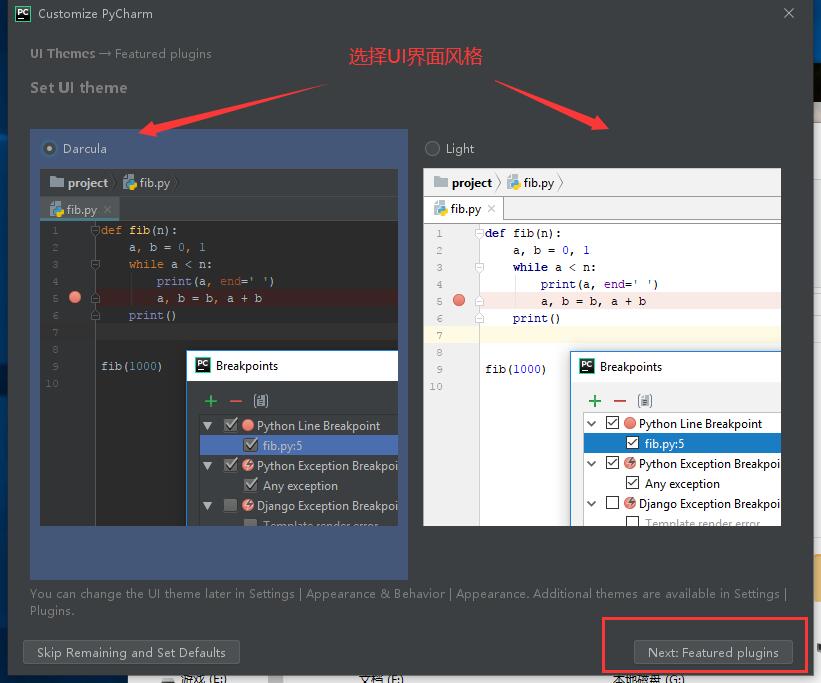
Task: Click red remove breakpoint minus in Darcula preview
Action: tap(236, 401)
